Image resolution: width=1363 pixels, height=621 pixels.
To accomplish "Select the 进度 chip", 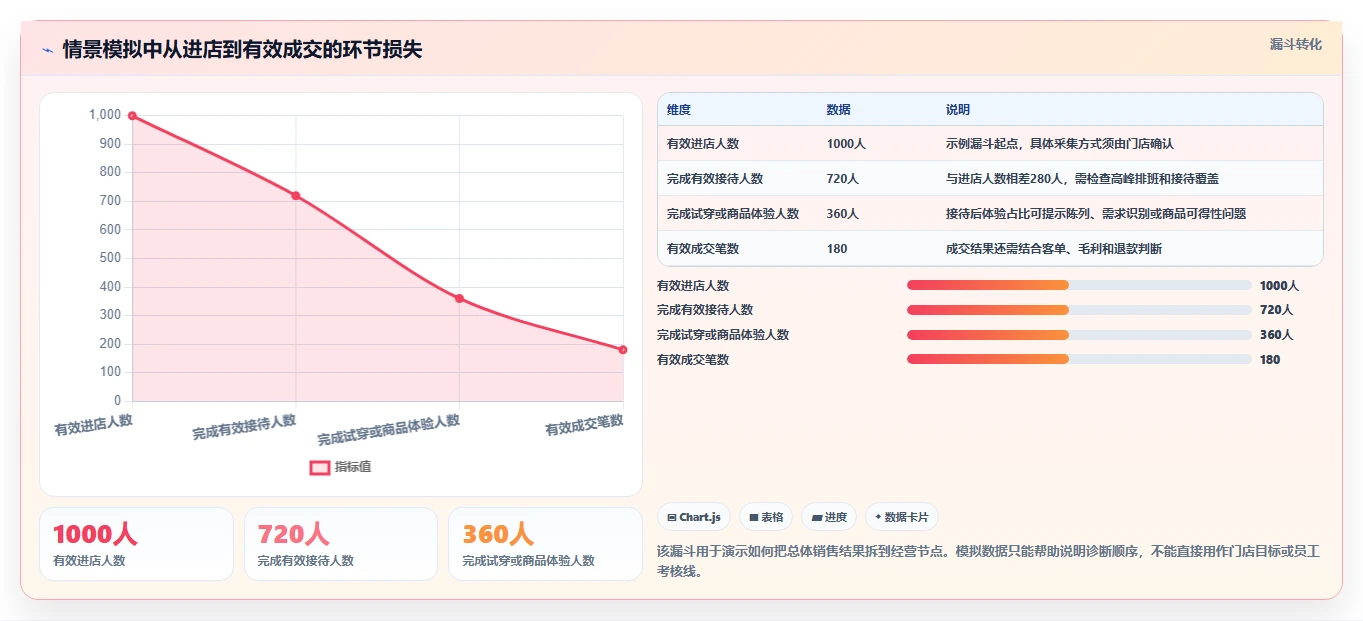I will point(829,517).
